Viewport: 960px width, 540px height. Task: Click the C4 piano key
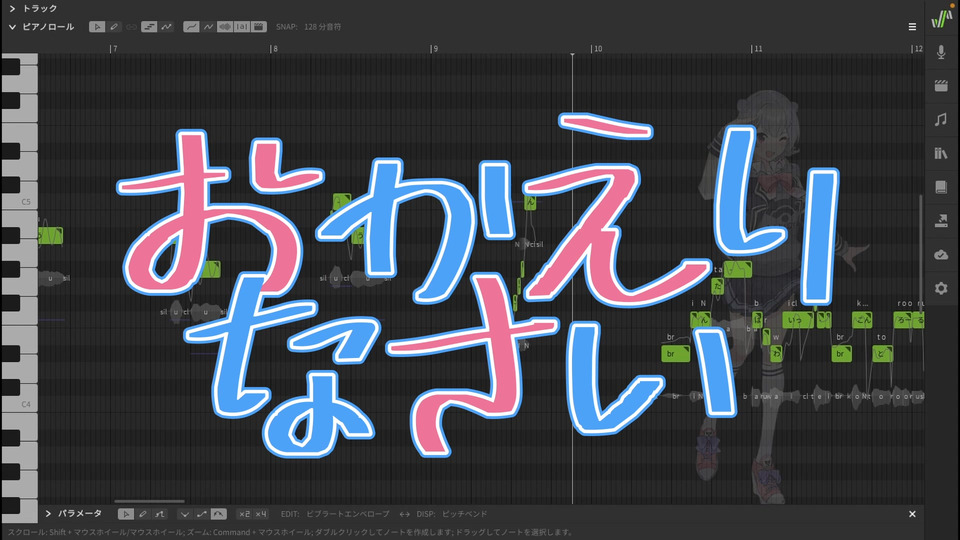coord(20,403)
